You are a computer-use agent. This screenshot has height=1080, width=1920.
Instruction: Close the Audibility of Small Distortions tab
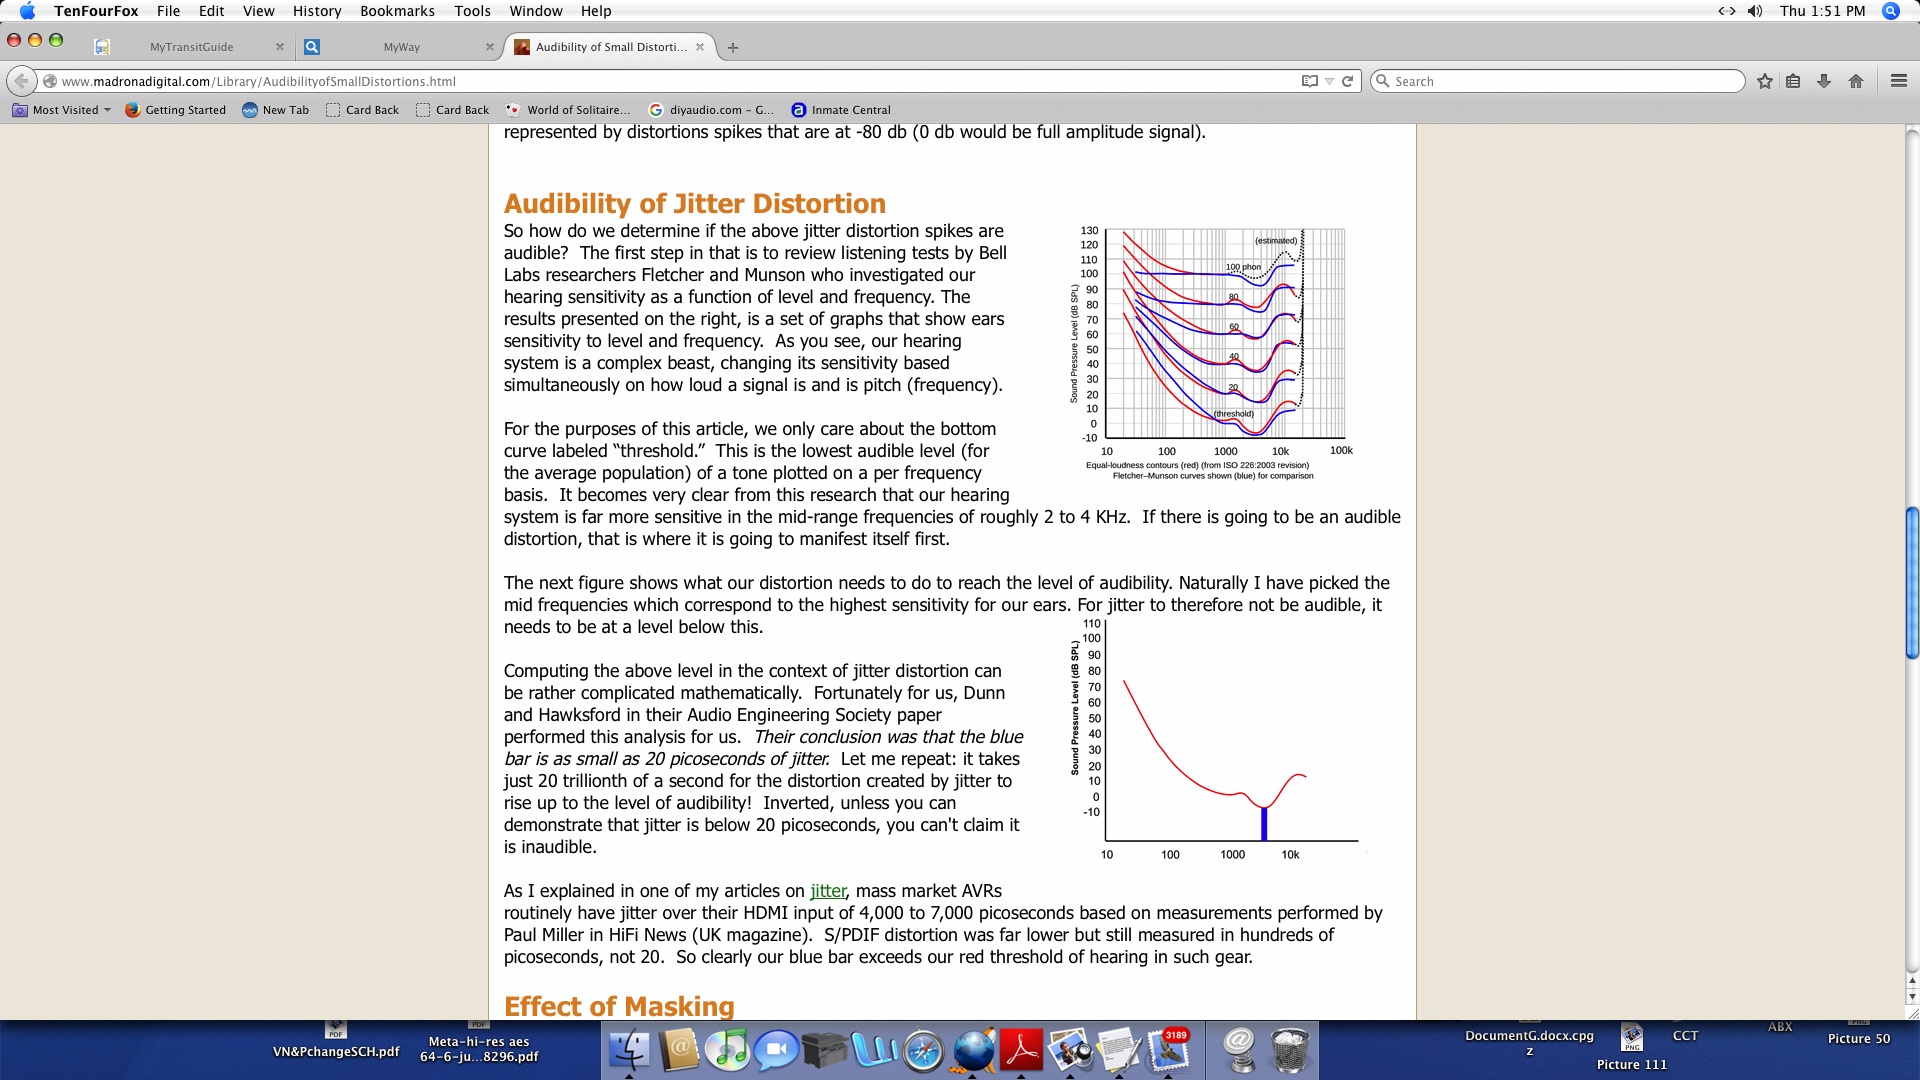coord(700,47)
